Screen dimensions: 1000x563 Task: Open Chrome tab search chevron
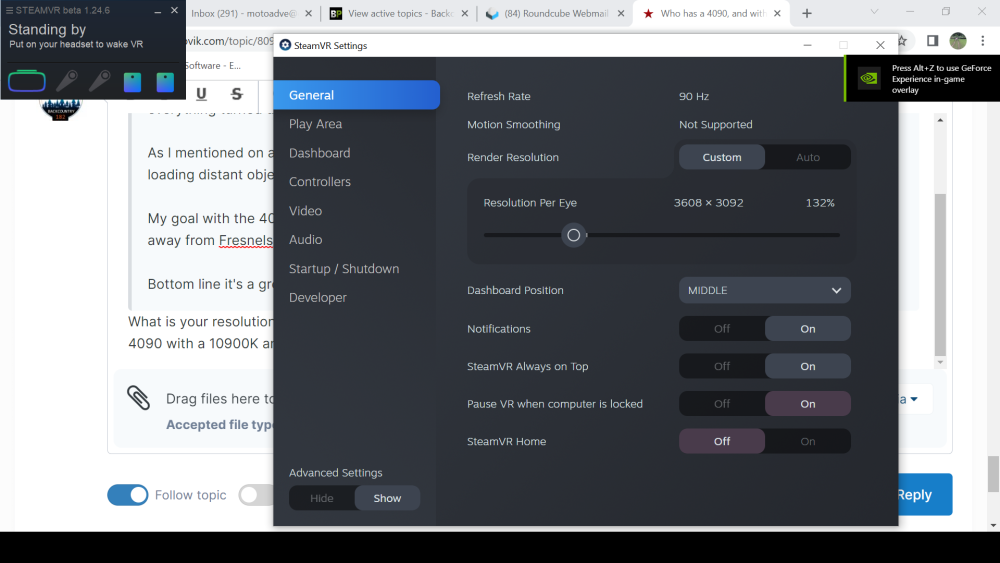coord(874,11)
